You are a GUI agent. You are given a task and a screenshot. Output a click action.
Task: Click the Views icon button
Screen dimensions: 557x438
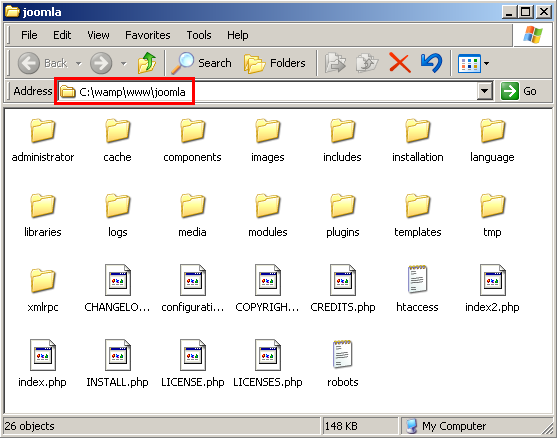point(469,64)
